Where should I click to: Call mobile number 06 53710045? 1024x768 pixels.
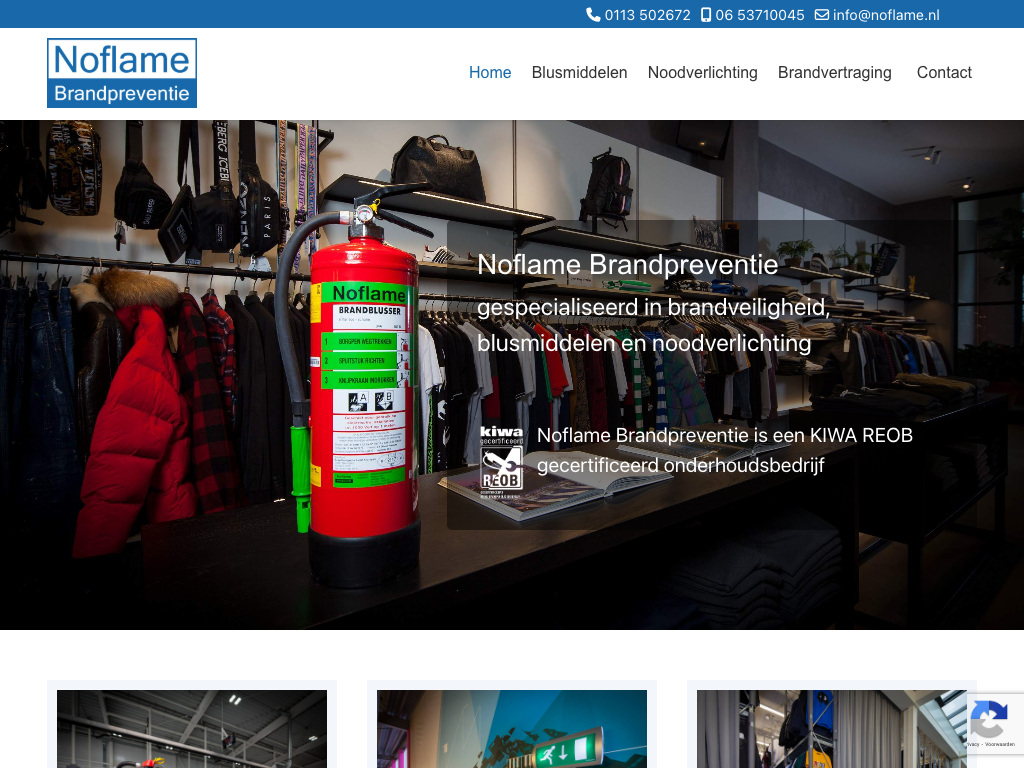(760, 15)
